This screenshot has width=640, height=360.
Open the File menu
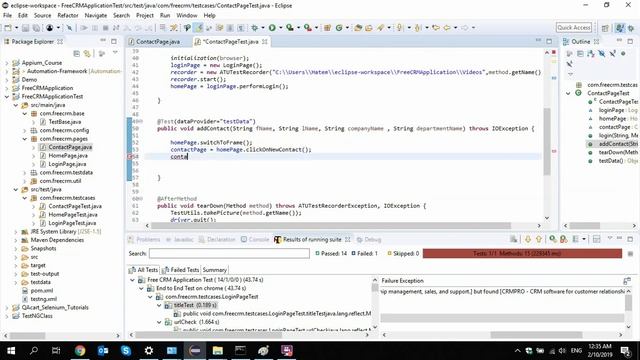tap(7, 16)
